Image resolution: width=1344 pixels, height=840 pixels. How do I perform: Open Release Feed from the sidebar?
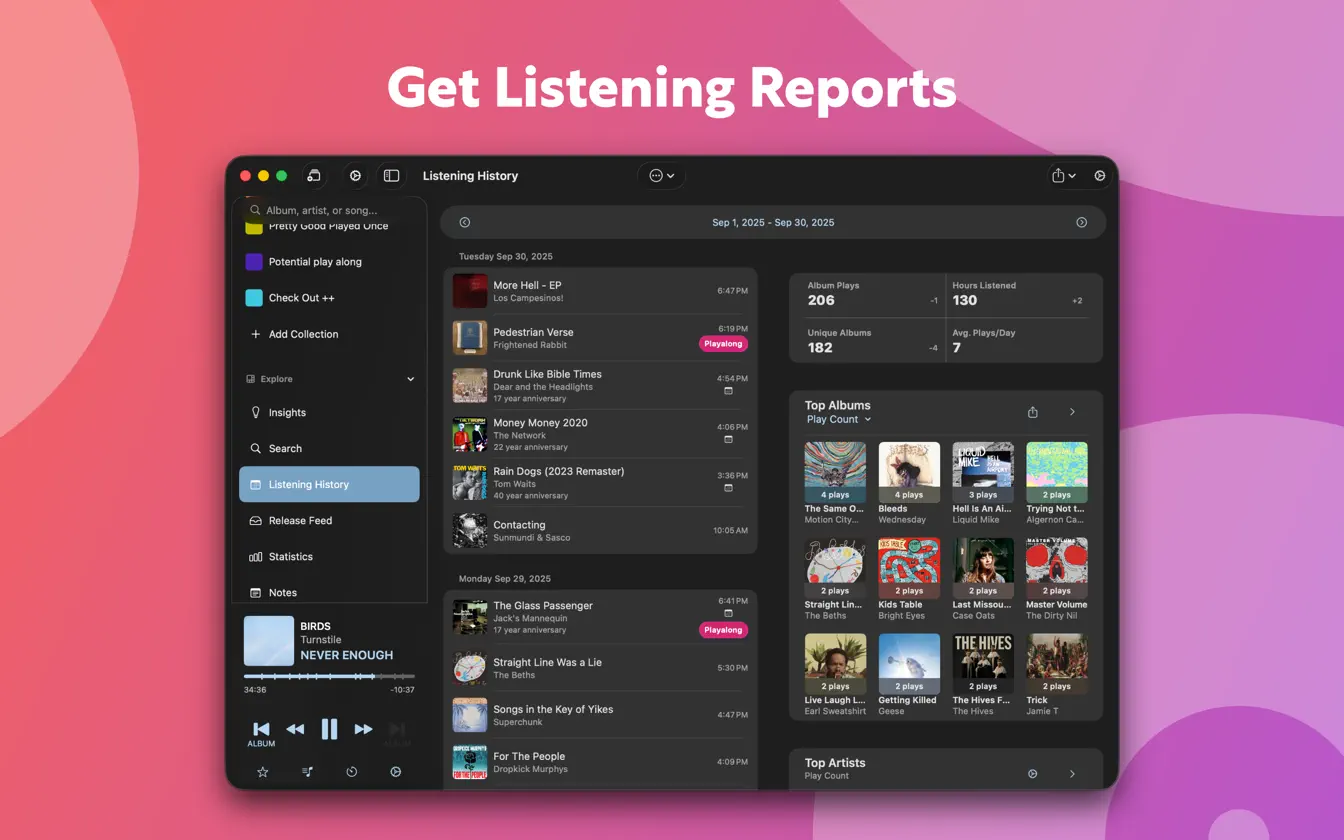329,520
